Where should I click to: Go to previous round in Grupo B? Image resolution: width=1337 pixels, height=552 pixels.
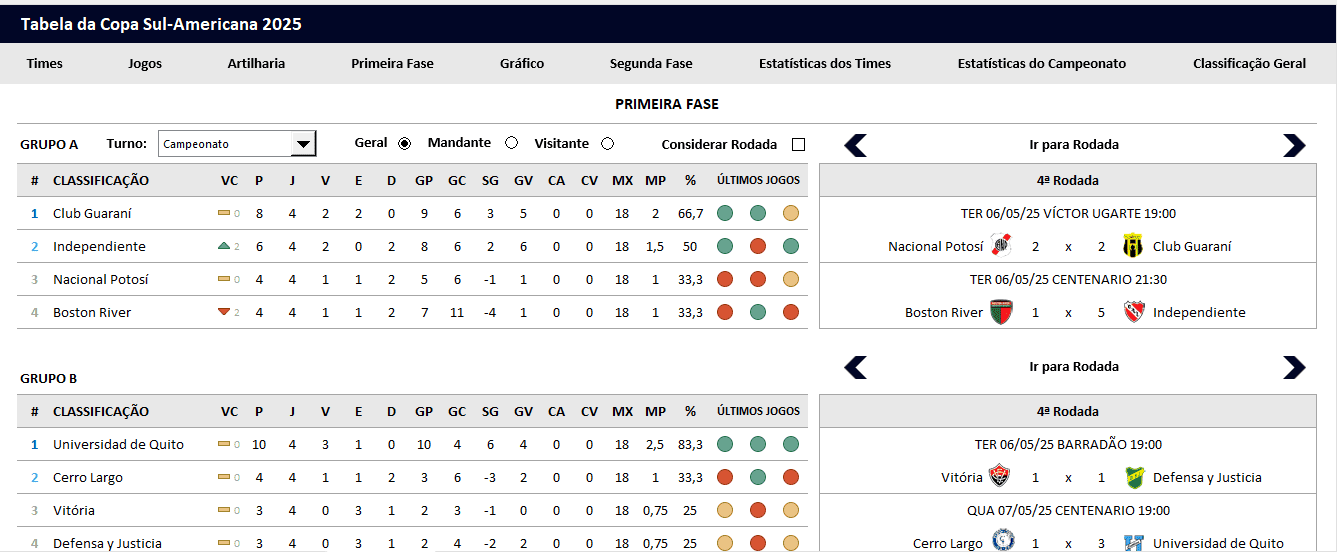[855, 368]
